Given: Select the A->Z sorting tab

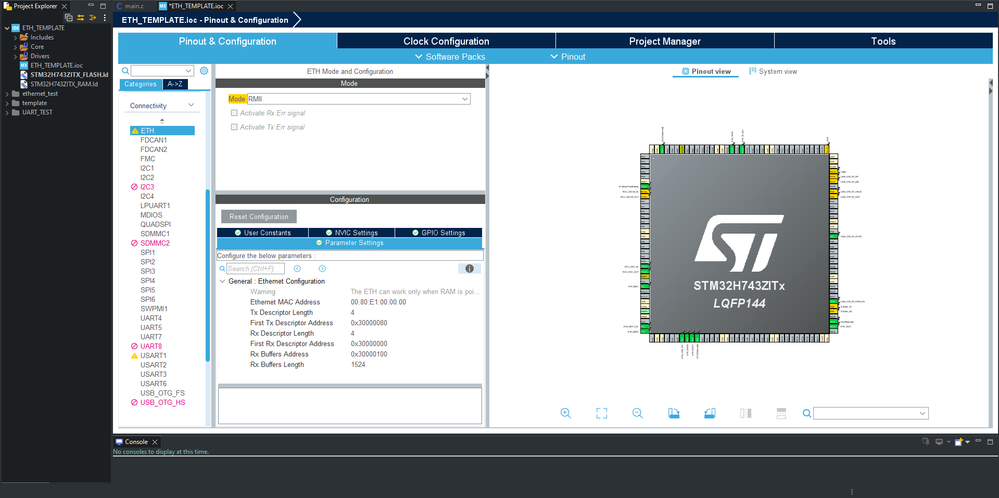Looking at the screenshot, I should tap(175, 84).
